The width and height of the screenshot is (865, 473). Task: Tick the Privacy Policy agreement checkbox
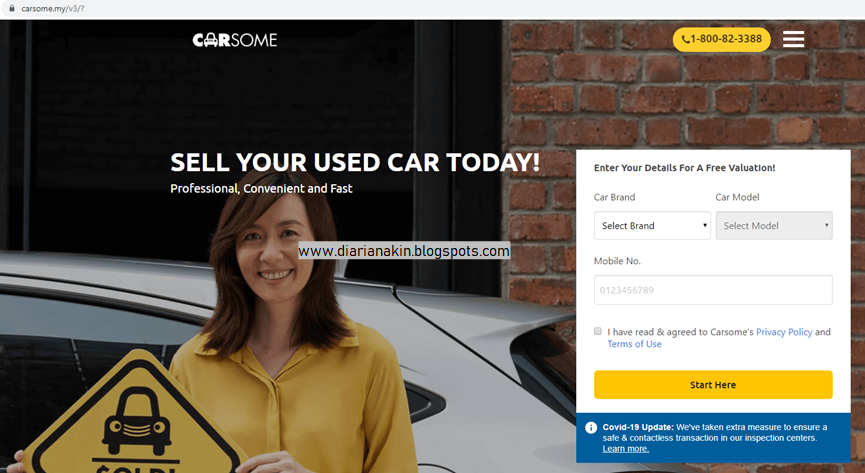(x=597, y=331)
